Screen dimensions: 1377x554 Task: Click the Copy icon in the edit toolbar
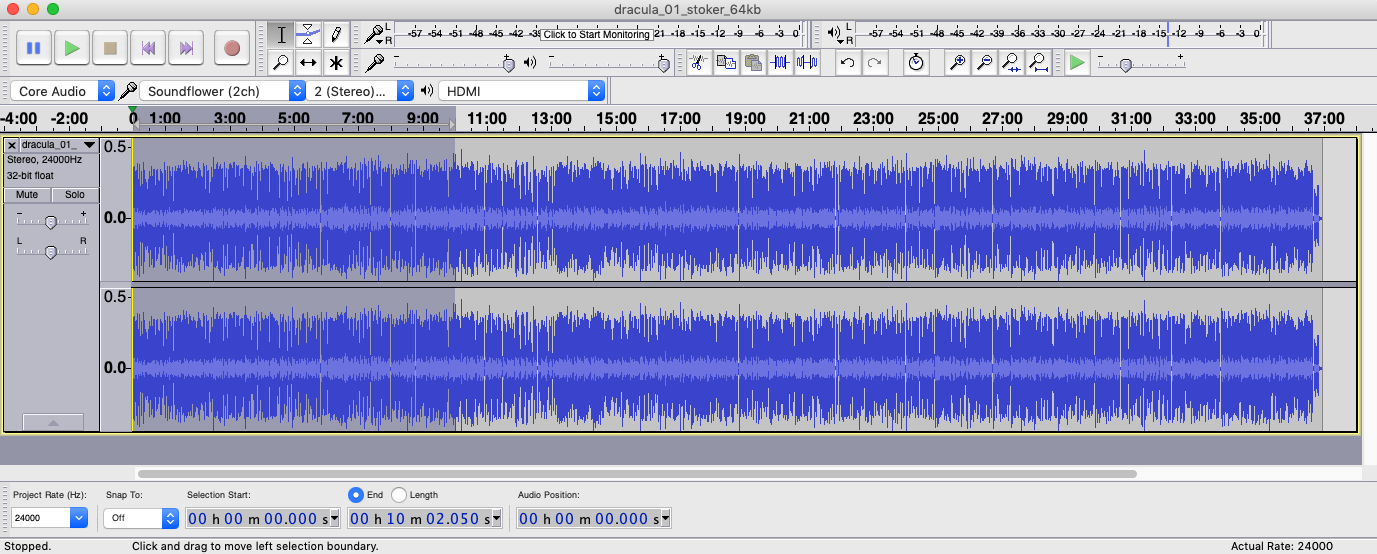tap(726, 62)
